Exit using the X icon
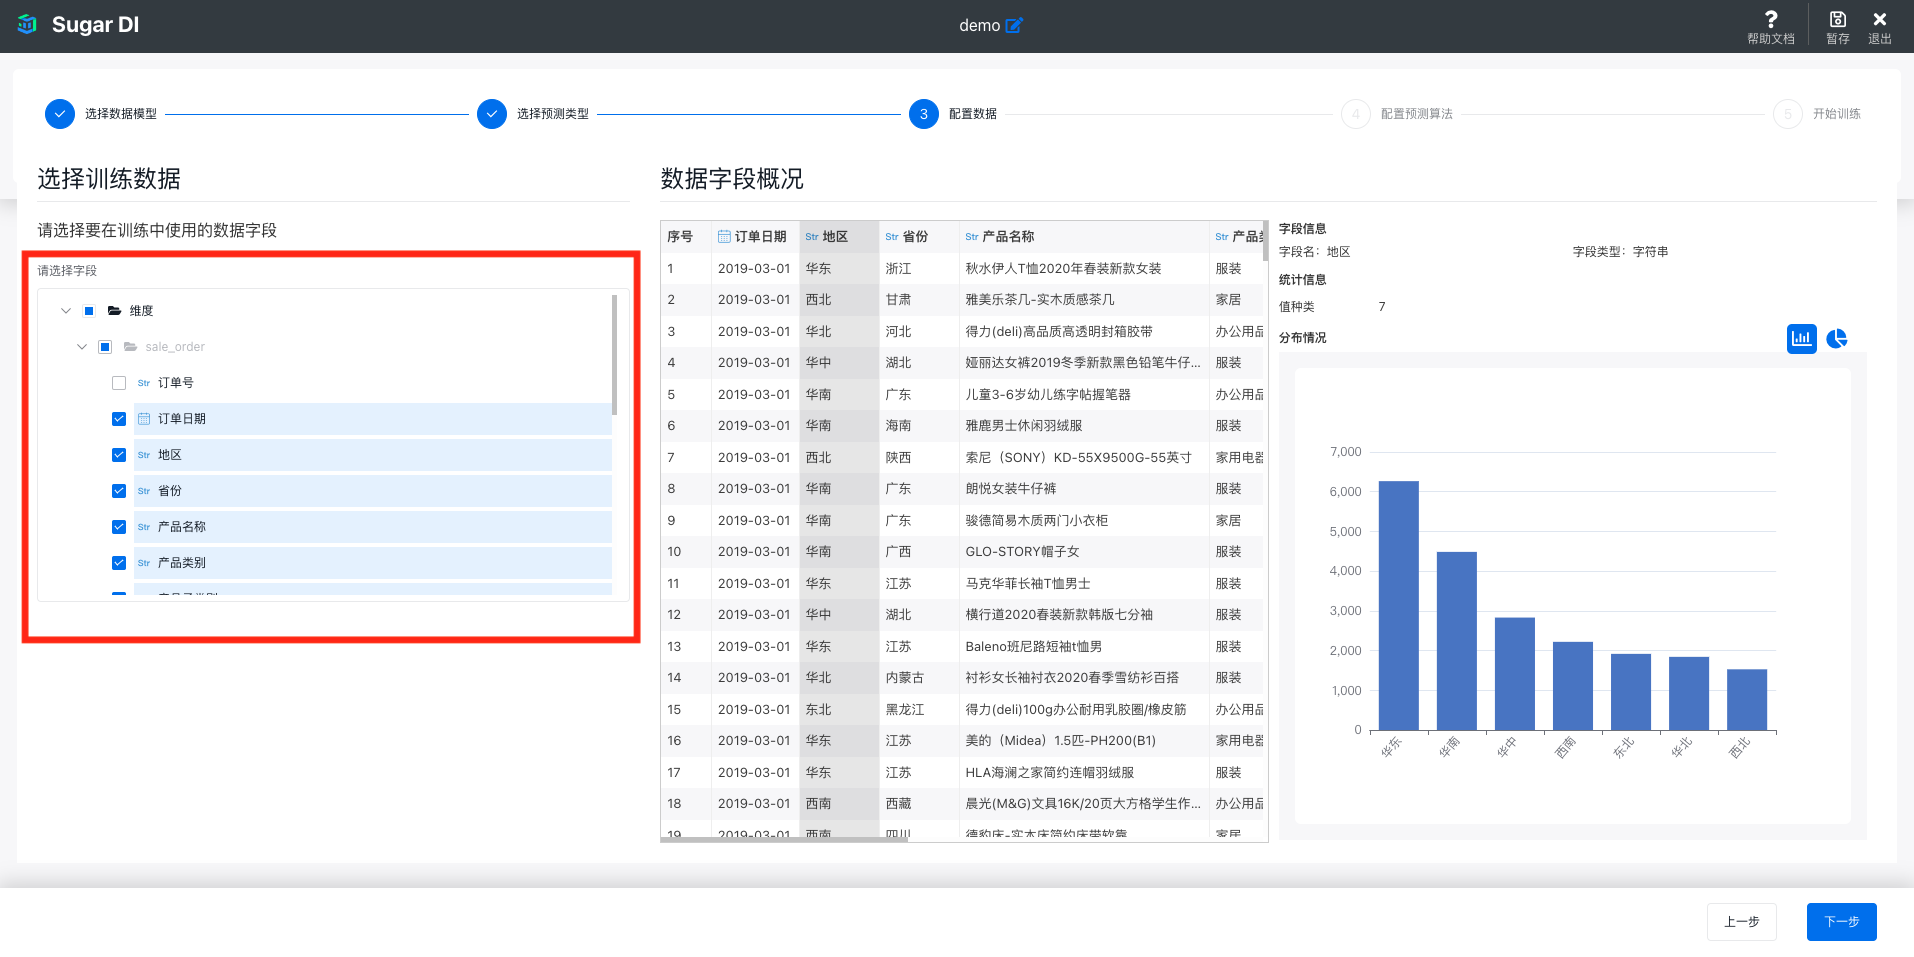This screenshot has width=1914, height=957. coord(1880,19)
